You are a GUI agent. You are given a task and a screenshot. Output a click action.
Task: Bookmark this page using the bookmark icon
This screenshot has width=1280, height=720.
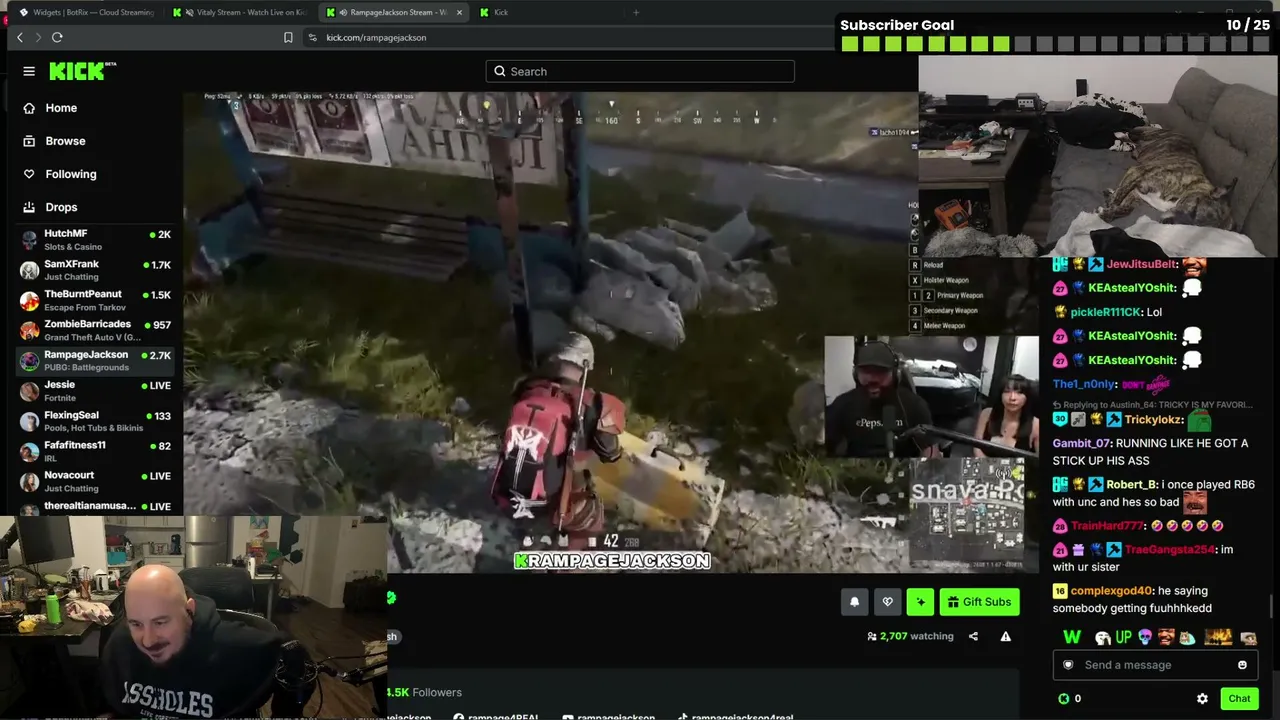(288, 37)
